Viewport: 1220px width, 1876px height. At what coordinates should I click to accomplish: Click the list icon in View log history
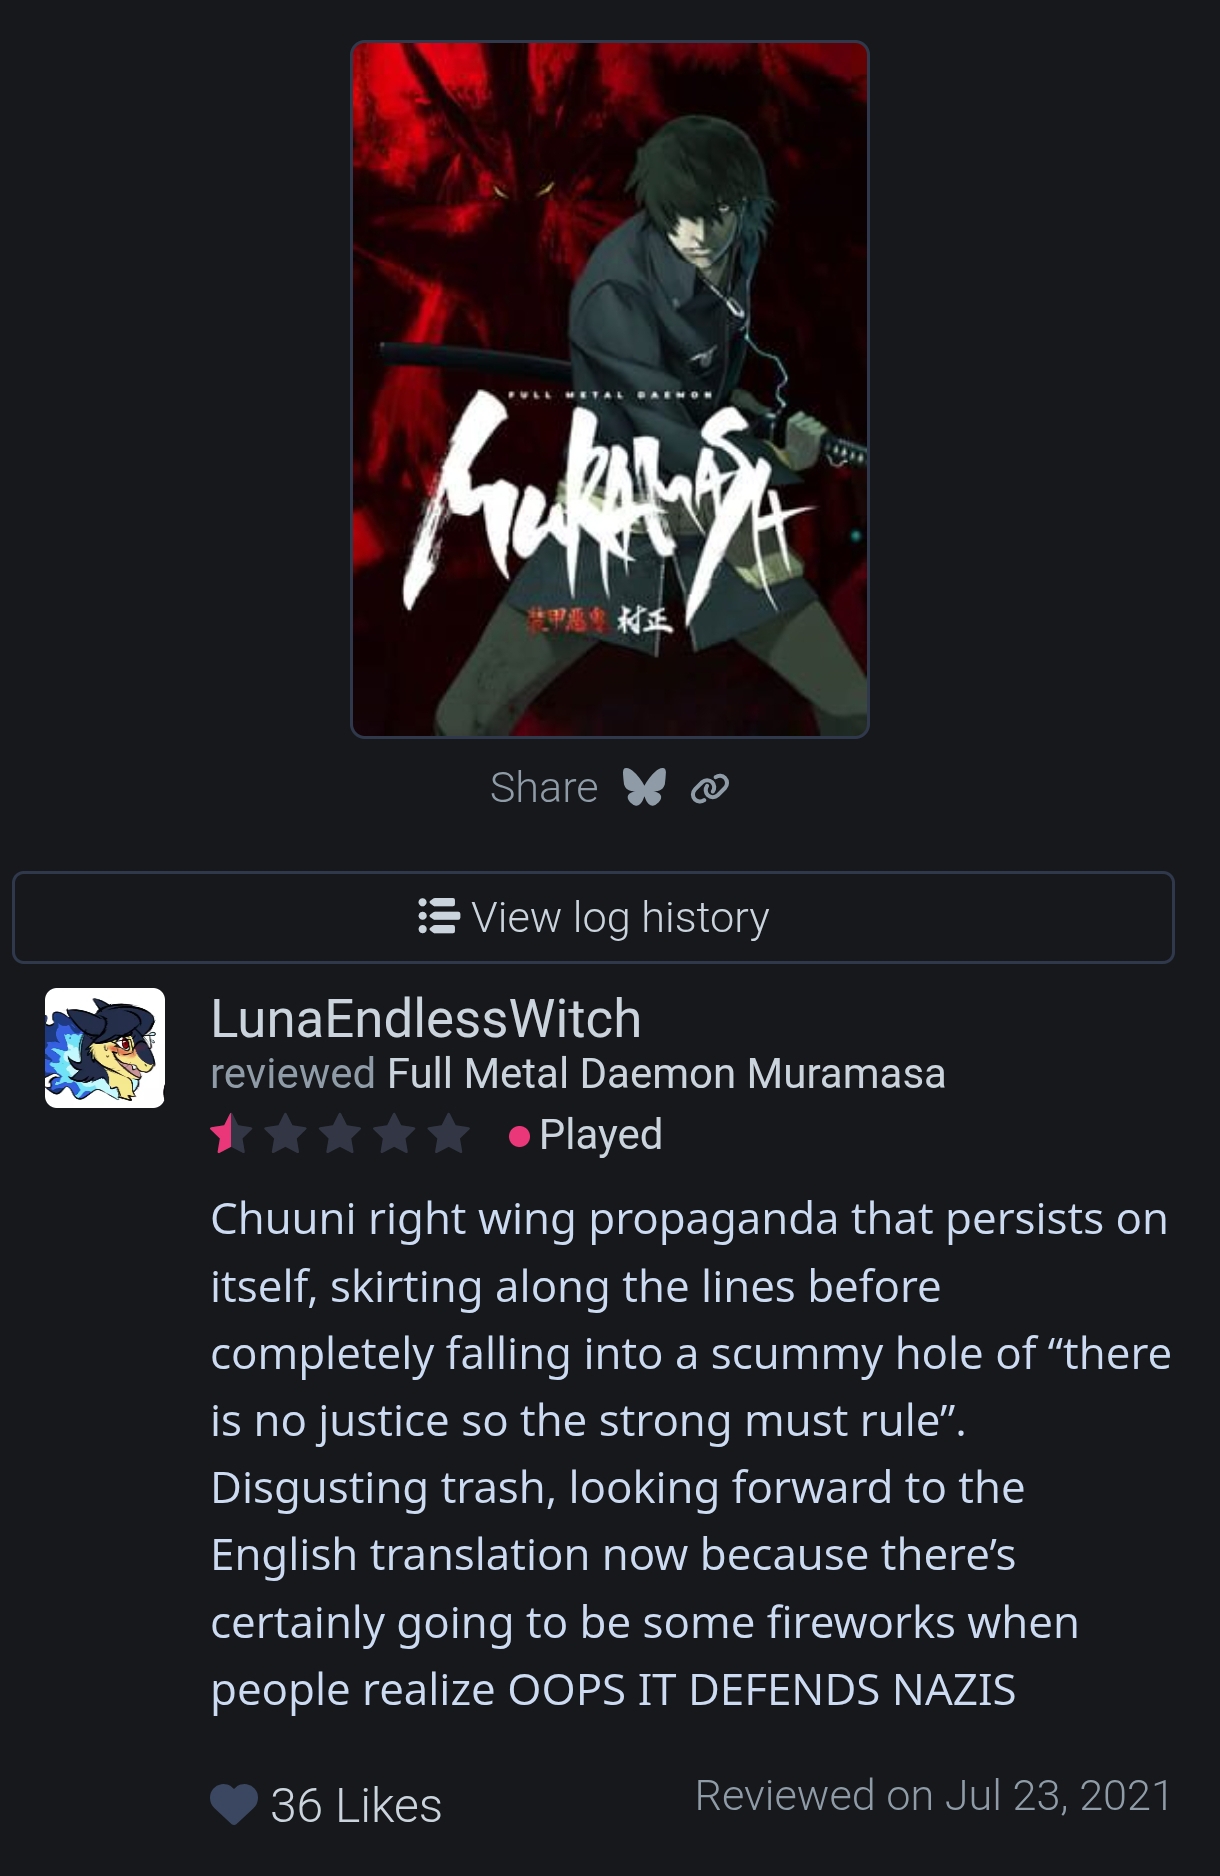coord(438,916)
